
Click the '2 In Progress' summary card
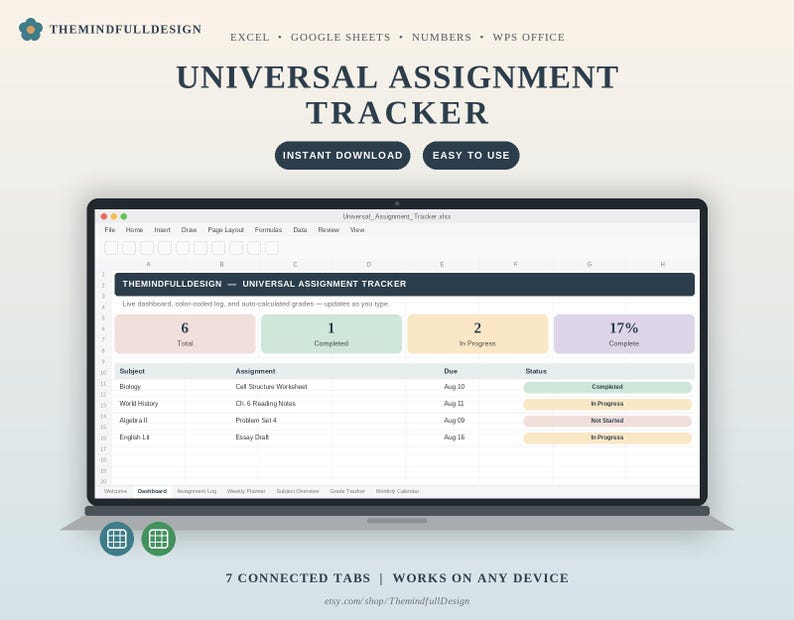point(478,334)
